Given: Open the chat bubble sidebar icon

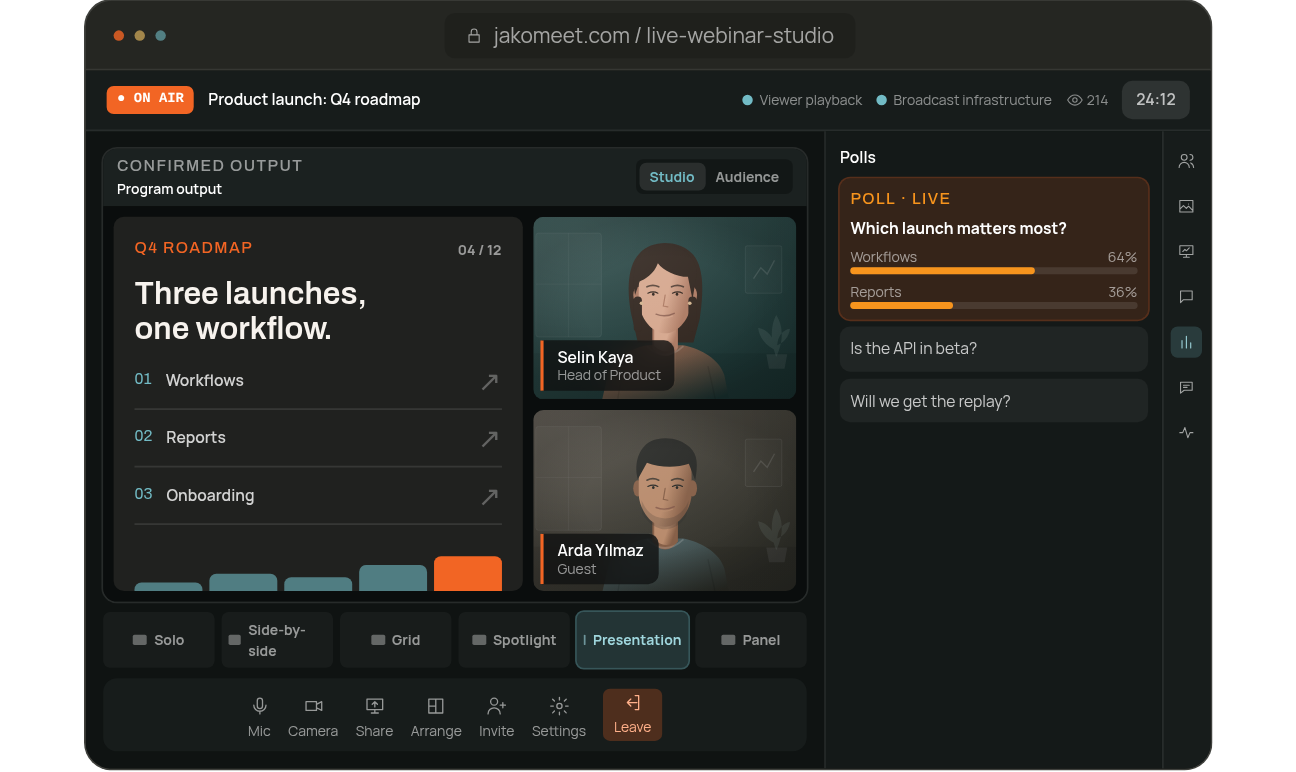Looking at the screenshot, I should [x=1186, y=297].
